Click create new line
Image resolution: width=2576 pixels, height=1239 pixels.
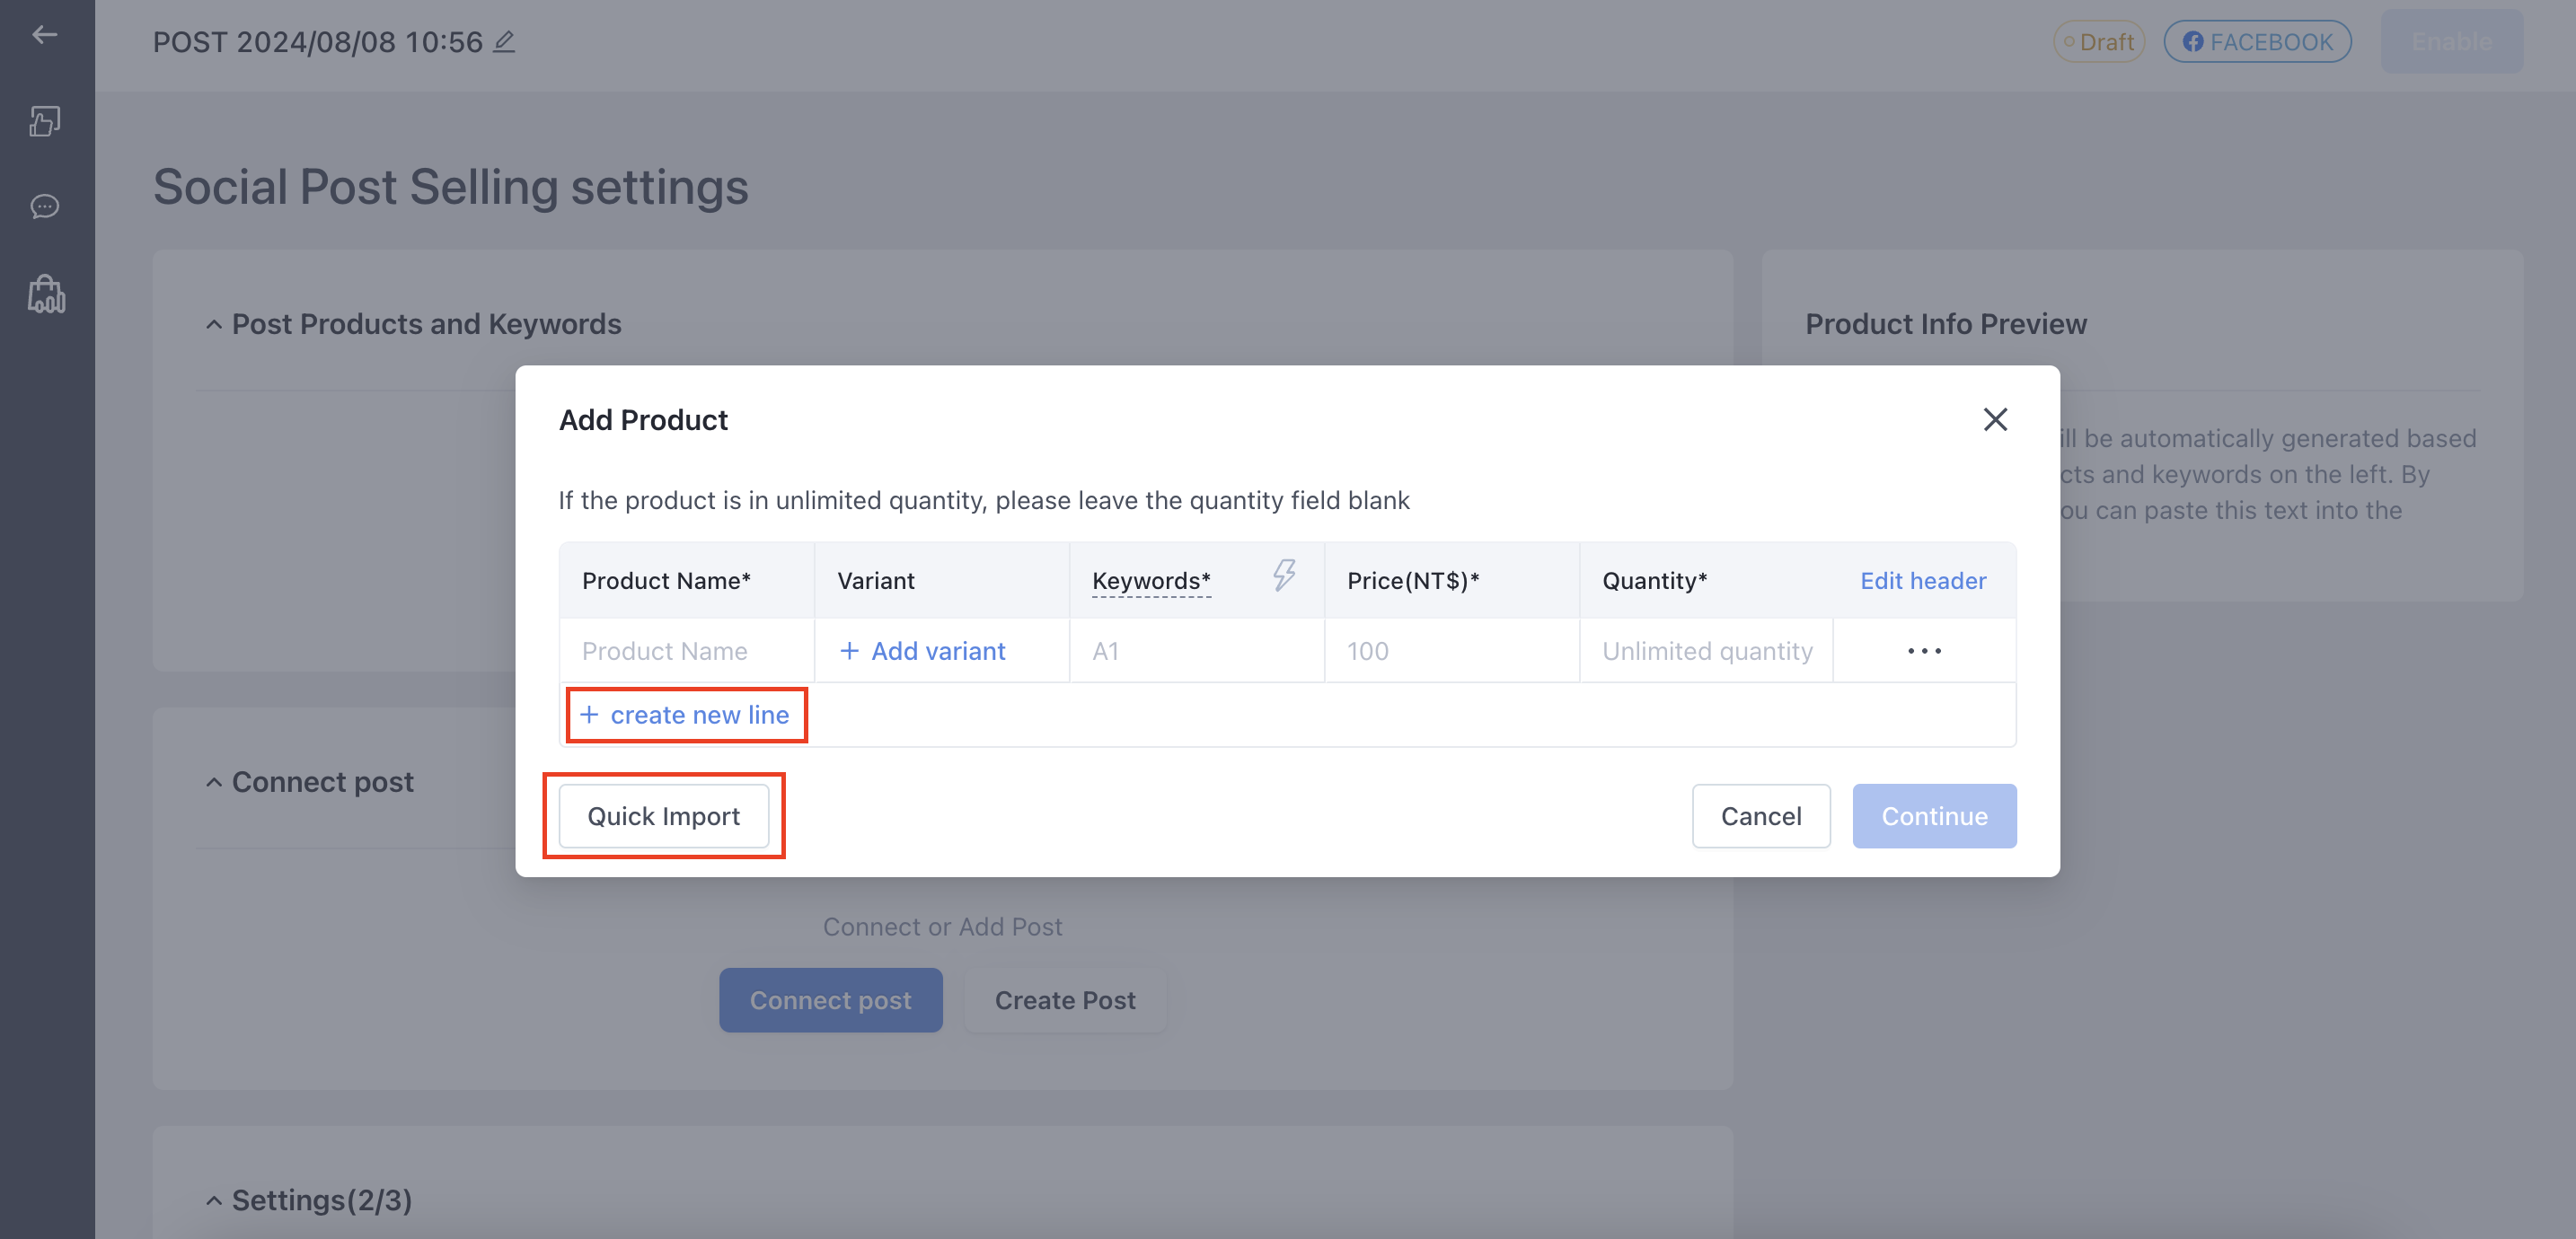click(685, 715)
